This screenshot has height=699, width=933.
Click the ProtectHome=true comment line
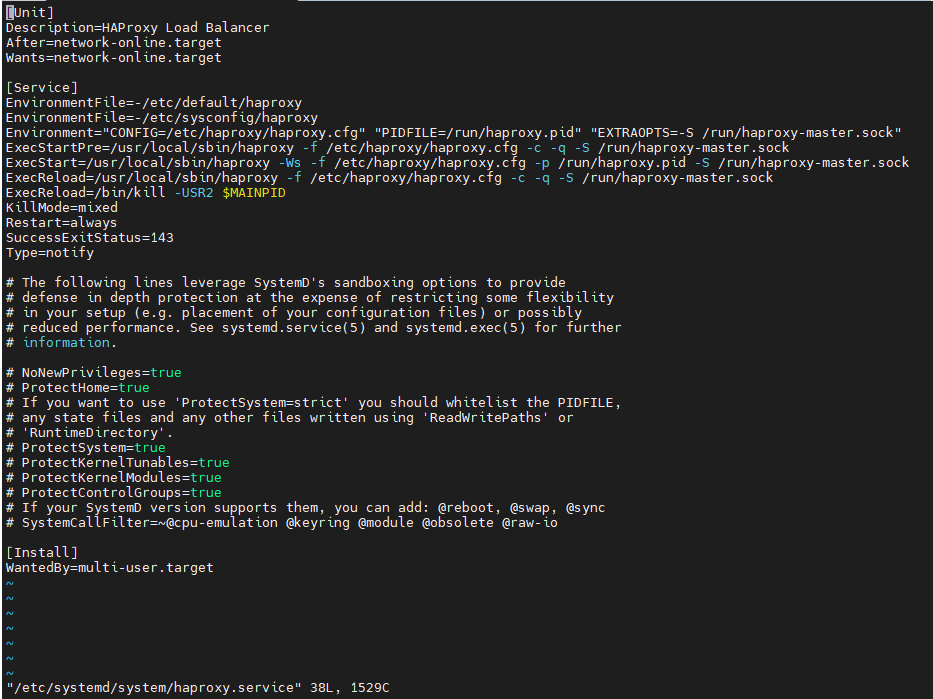[78, 387]
